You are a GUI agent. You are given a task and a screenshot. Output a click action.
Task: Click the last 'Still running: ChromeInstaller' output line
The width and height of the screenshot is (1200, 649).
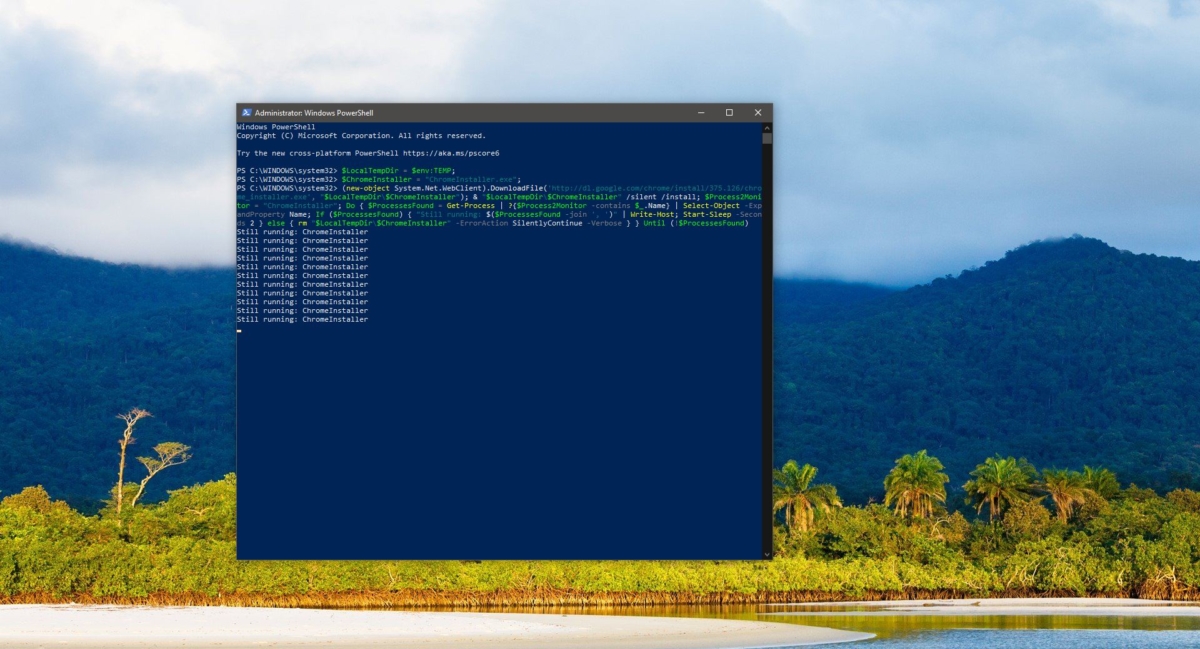(302, 320)
